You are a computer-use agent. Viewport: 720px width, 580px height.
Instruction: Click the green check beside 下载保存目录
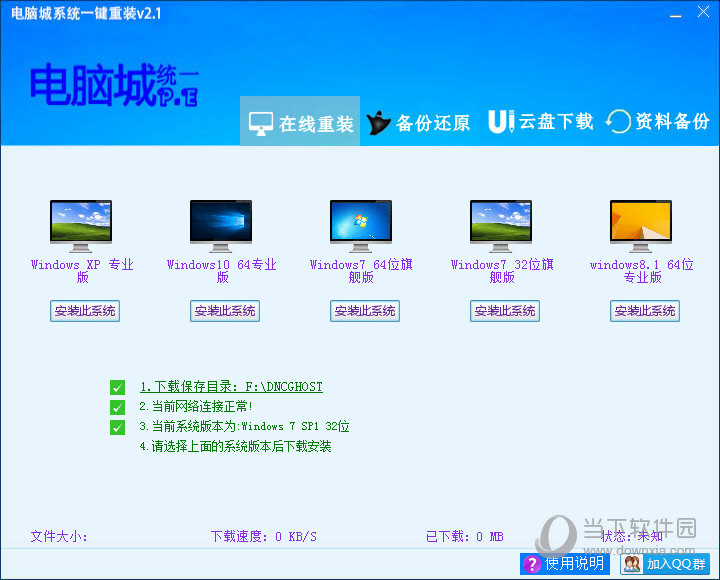tap(118, 388)
